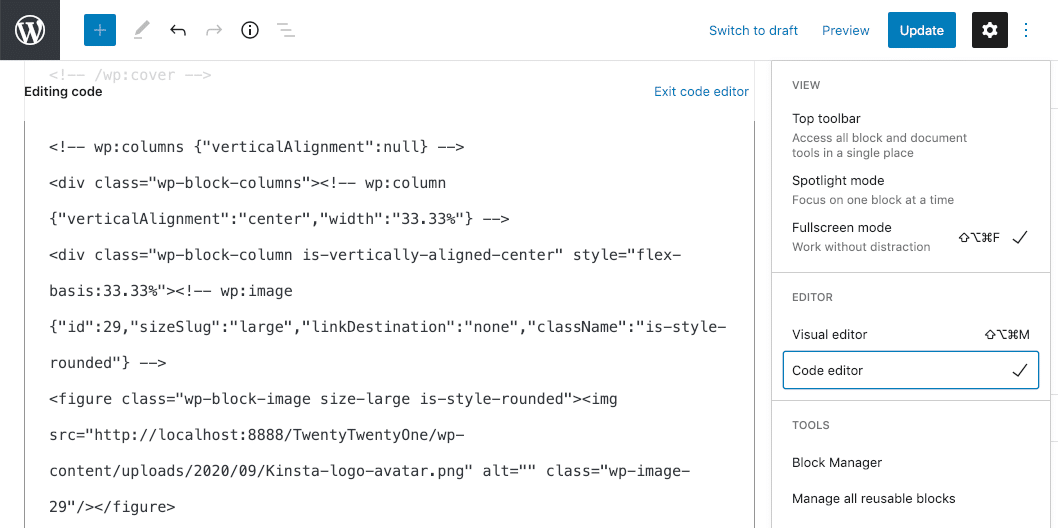Click the Update button

921,30
